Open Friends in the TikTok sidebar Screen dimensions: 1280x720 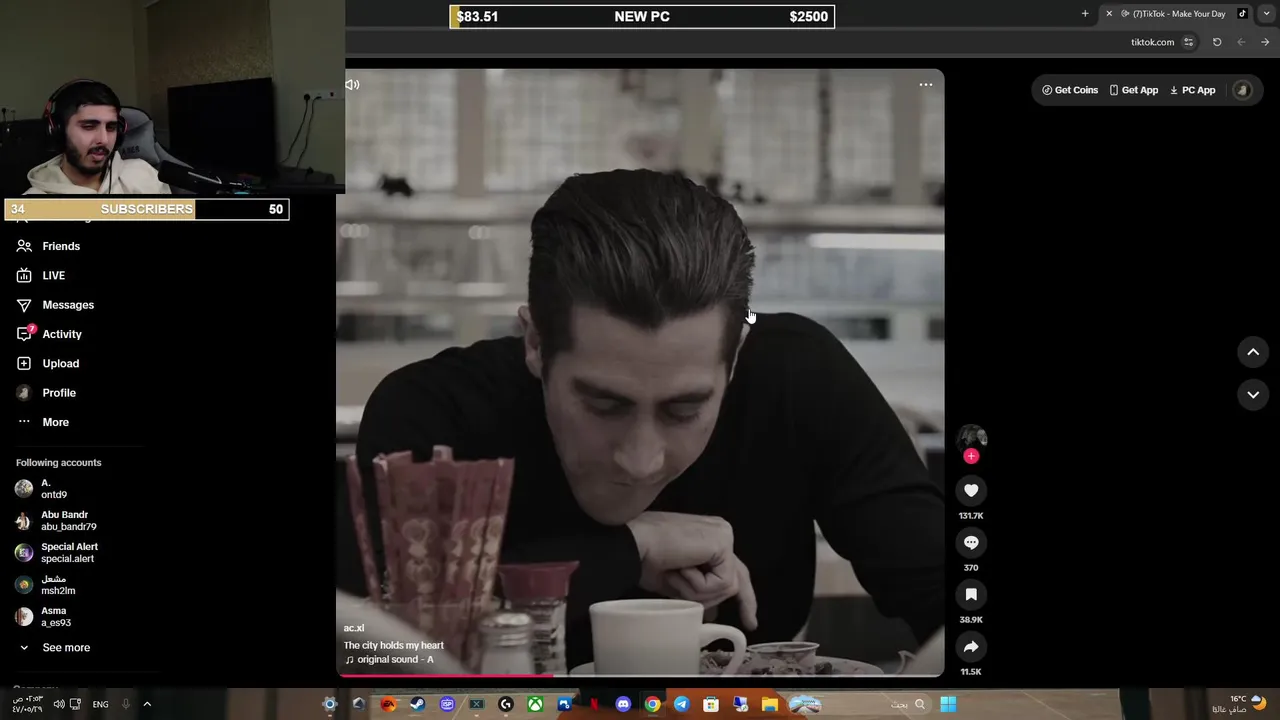(48, 246)
